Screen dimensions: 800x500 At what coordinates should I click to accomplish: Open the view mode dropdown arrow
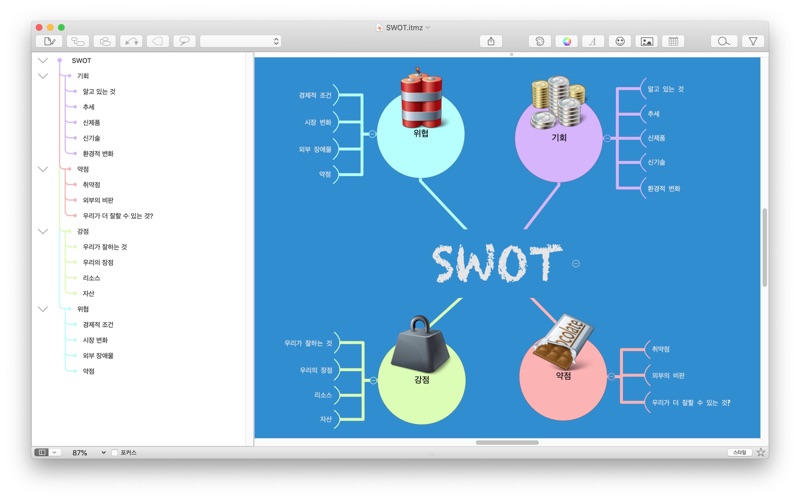point(55,453)
